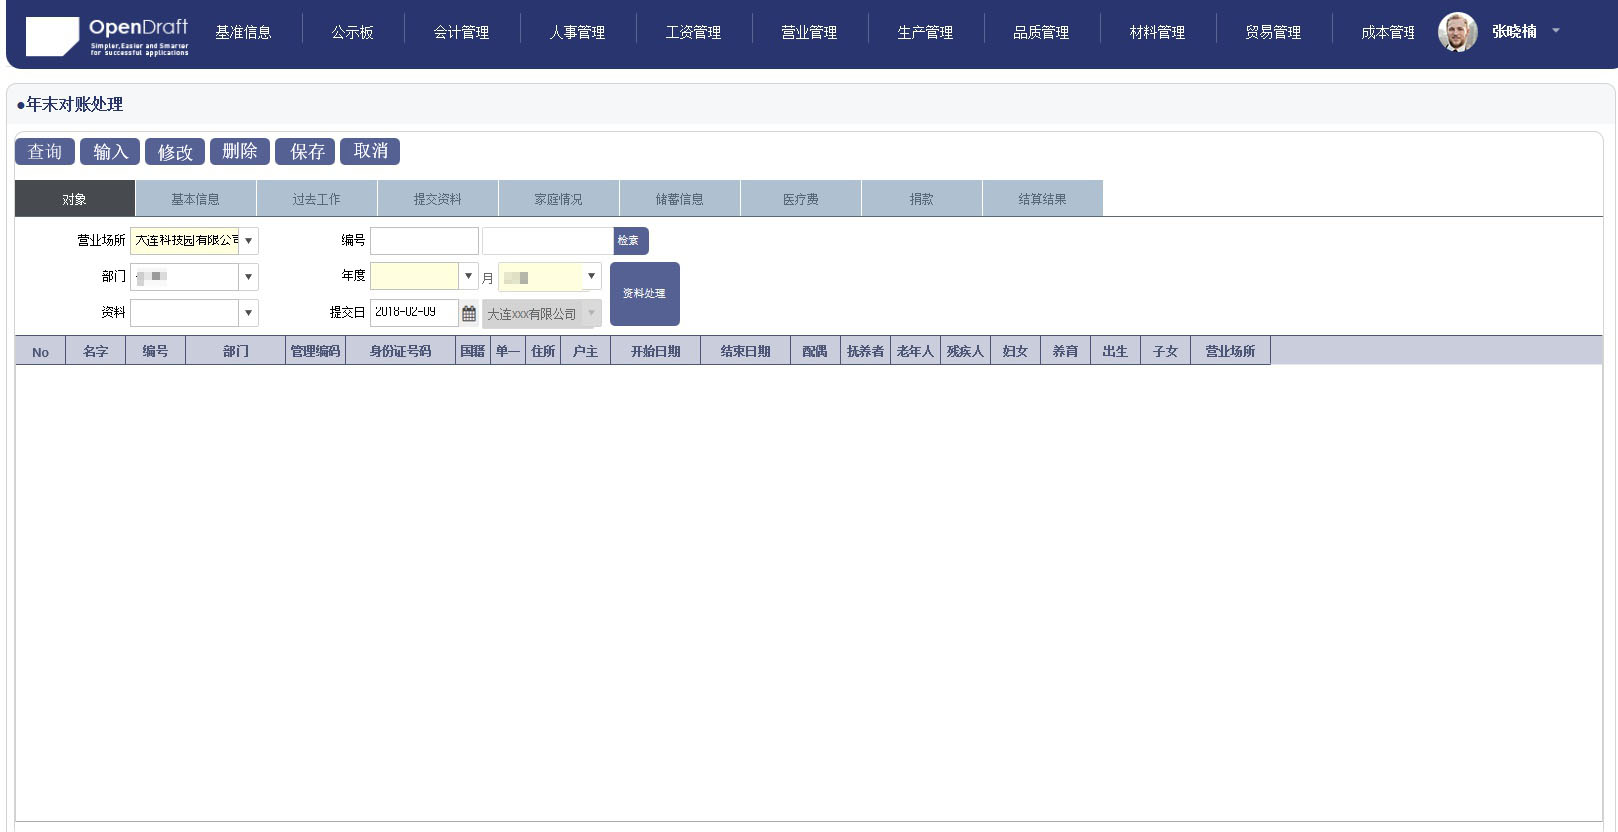Select the 医疗费 tab
1618x832 pixels.
(x=800, y=199)
